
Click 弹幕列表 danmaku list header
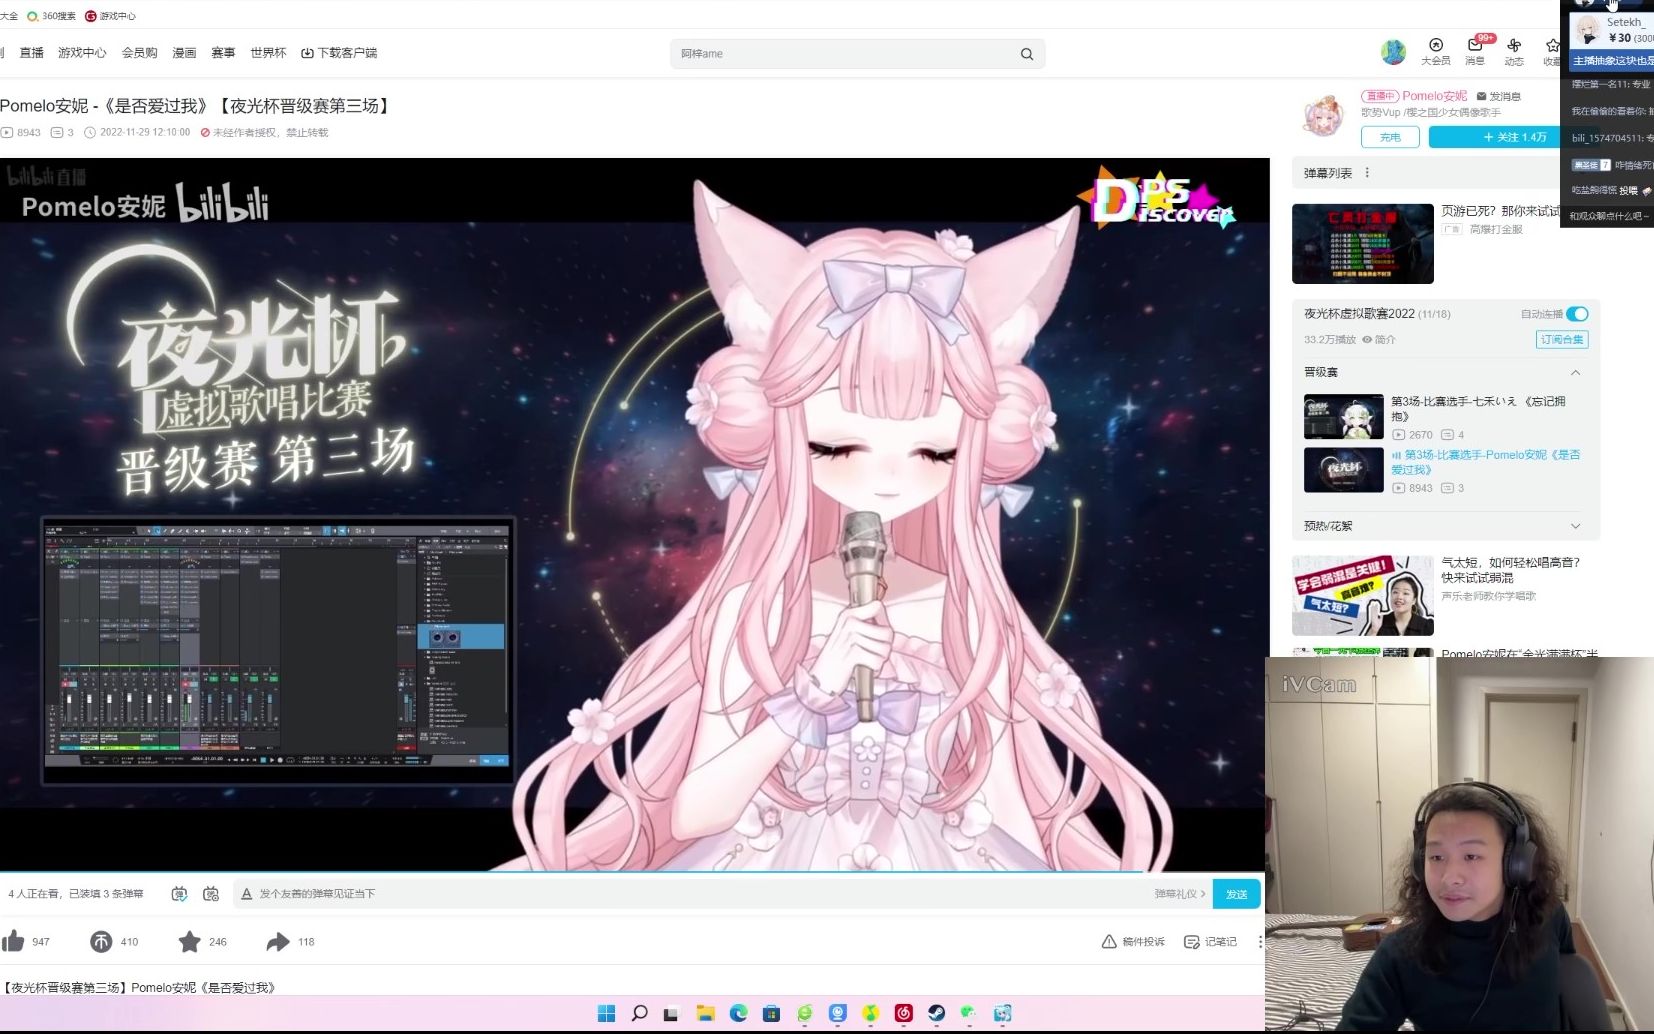click(1328, 173)
